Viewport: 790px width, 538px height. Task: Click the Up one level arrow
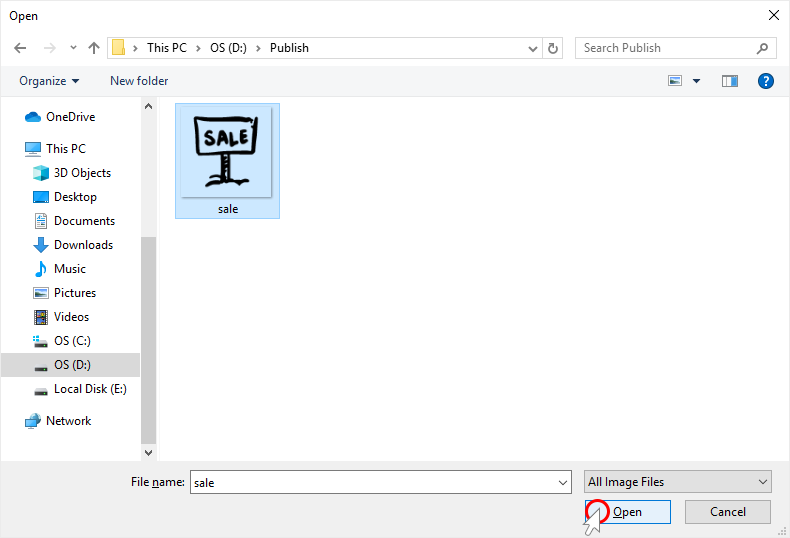[94, 48]
